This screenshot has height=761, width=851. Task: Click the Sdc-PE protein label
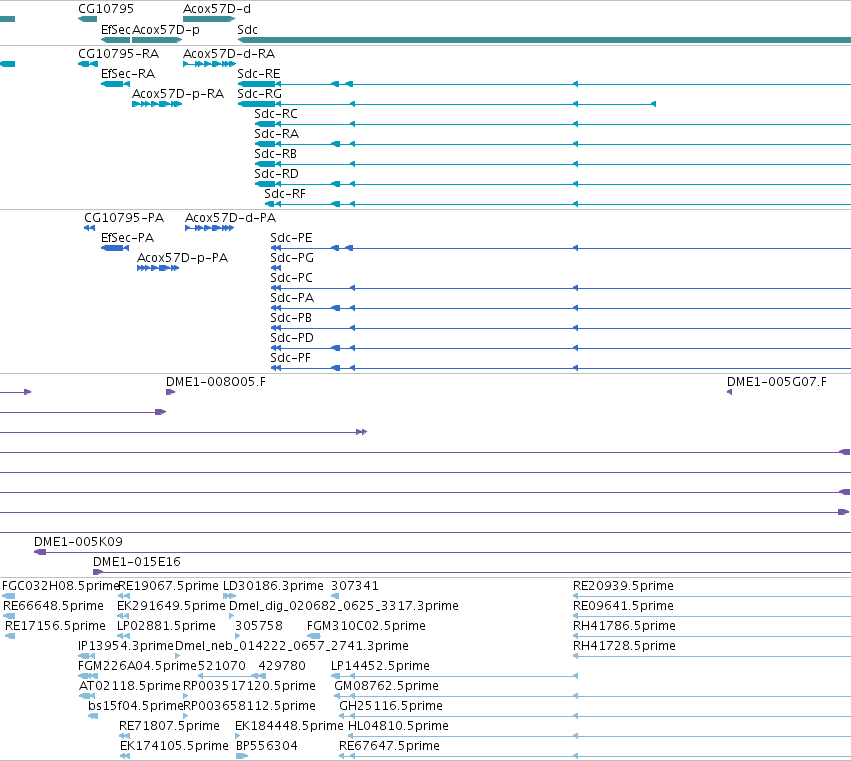point(291,238)
